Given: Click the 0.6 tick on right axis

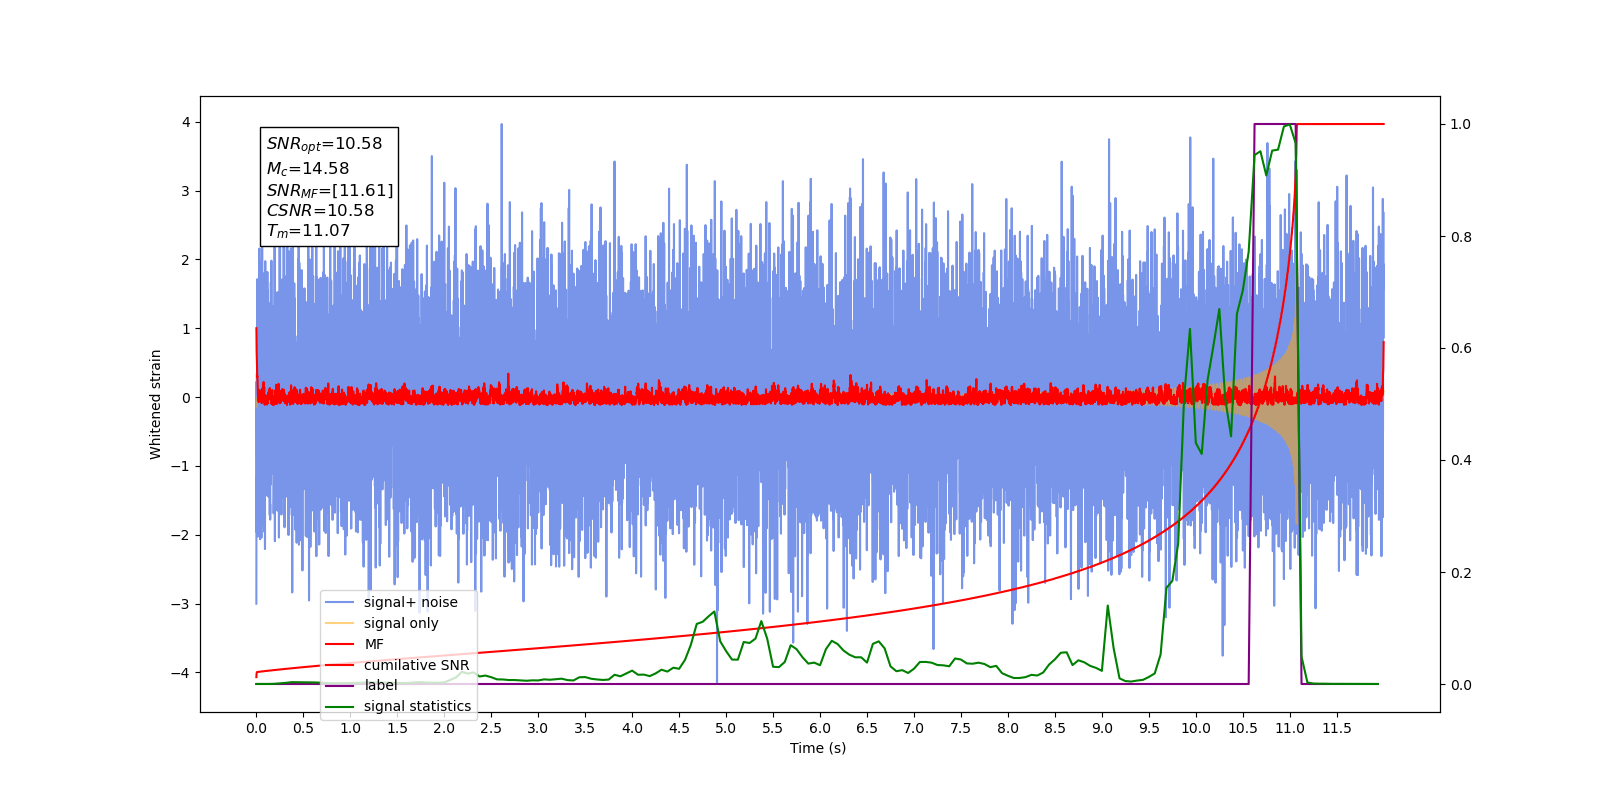Looking at the screenshot, I should 1461,349.
